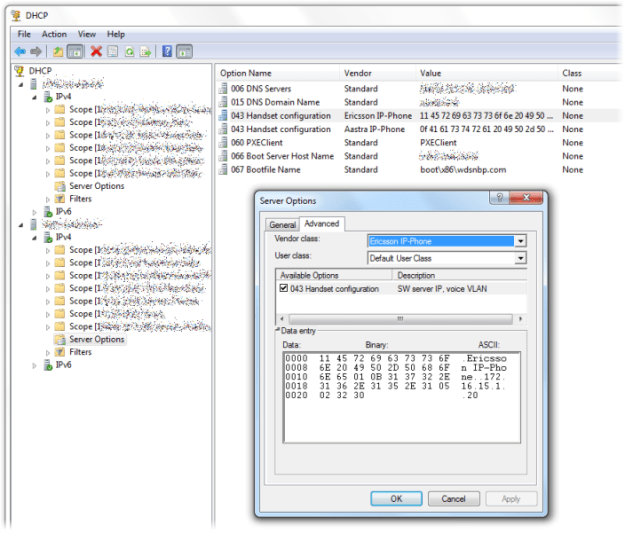Viewport: 625px width, 533px height.
Task: Click the second server's IPv6 icon
Action: click(x=48, y=365)
